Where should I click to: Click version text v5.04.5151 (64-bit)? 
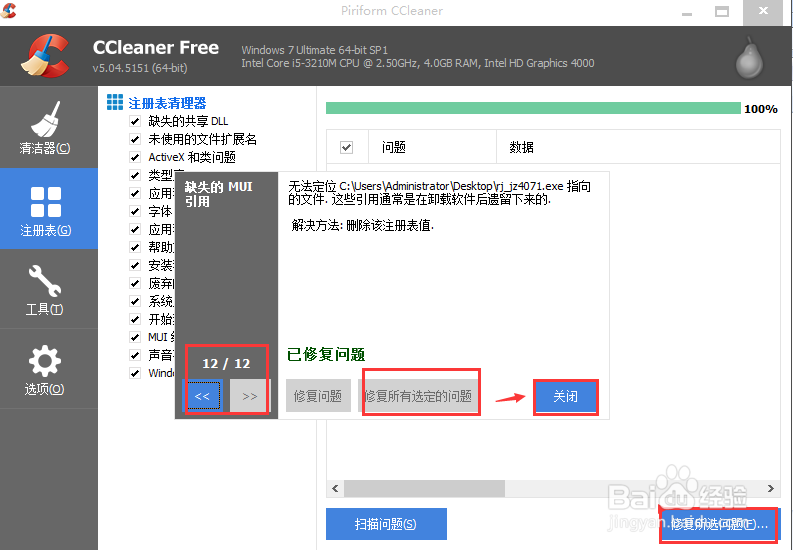(140, 68)
